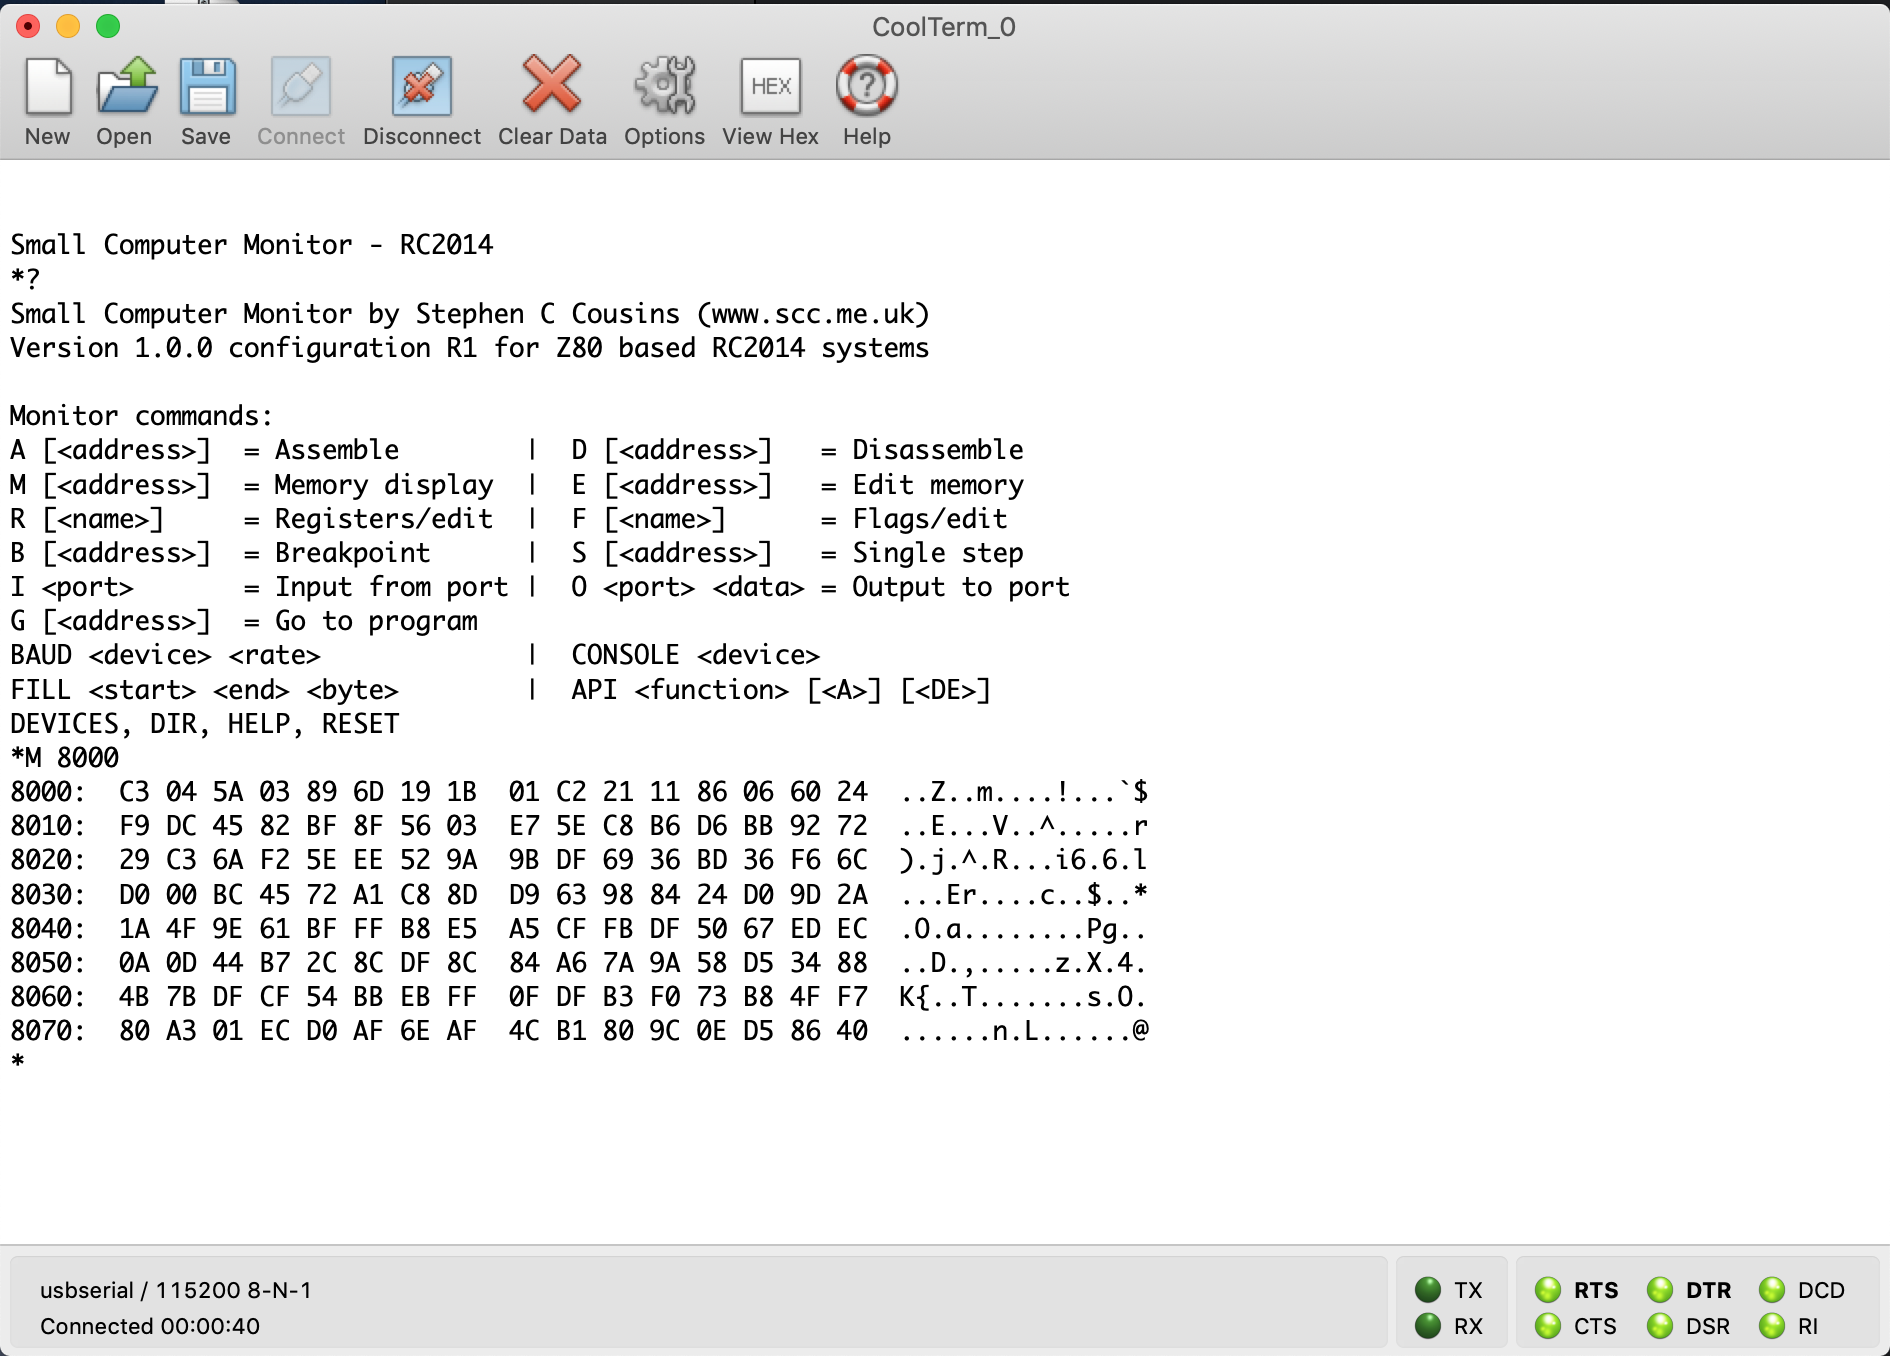Click the www.scc.me.uk text
Image resolution: width=1890 pixels, height=1356 pixels.
813,314
